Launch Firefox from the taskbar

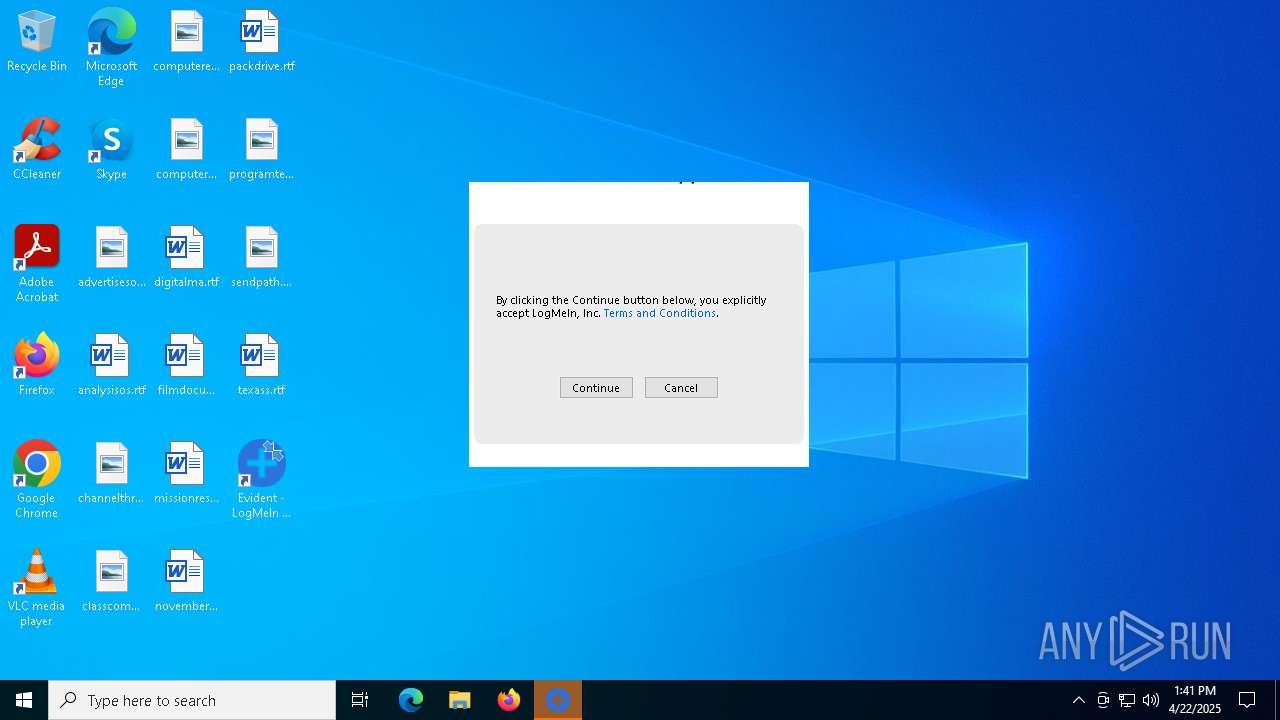tap(509, 700)
